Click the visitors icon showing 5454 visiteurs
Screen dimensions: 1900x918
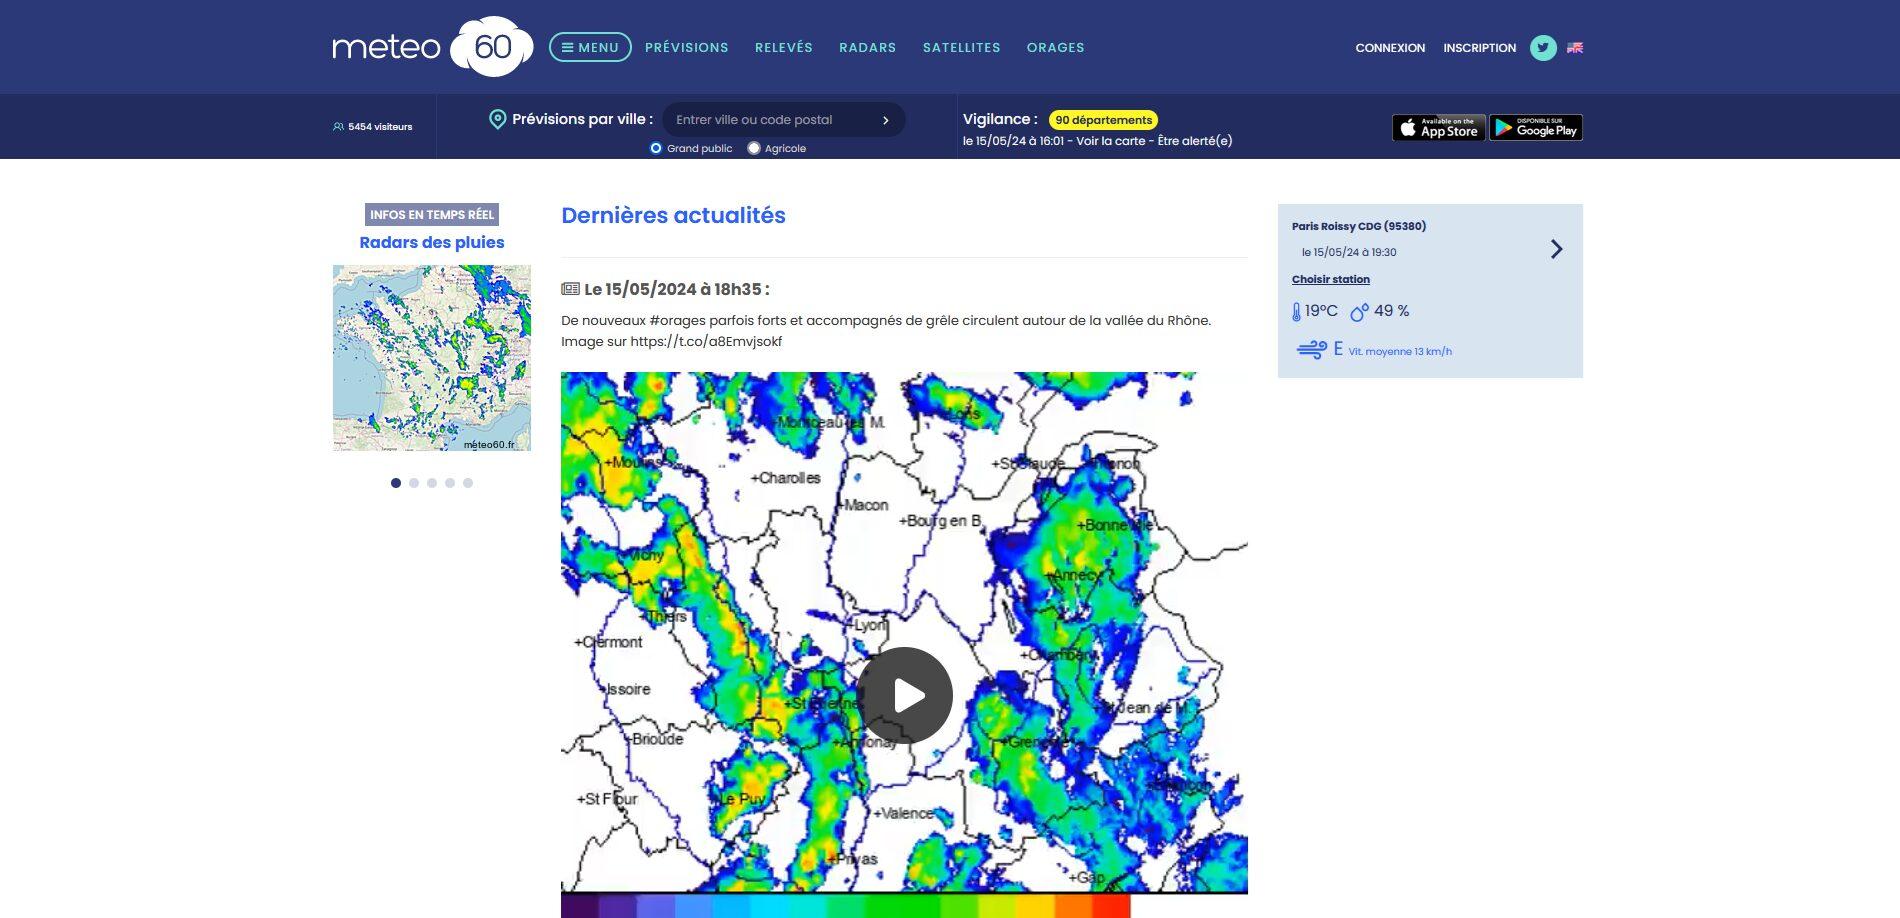337,126
